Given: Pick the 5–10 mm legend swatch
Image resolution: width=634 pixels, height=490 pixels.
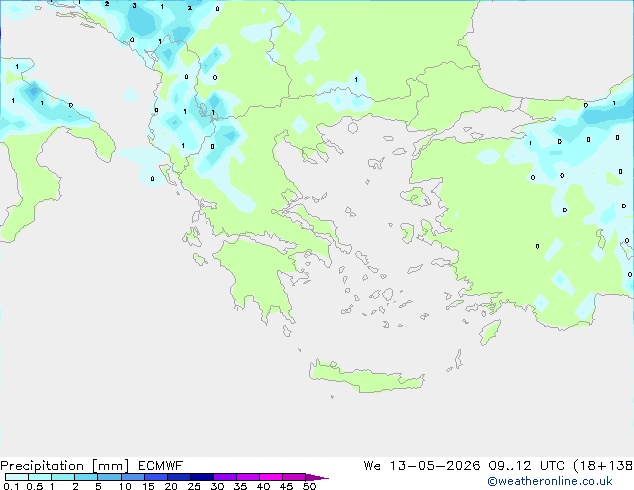Looking at the screenshot, I should [x=109, y=477].
